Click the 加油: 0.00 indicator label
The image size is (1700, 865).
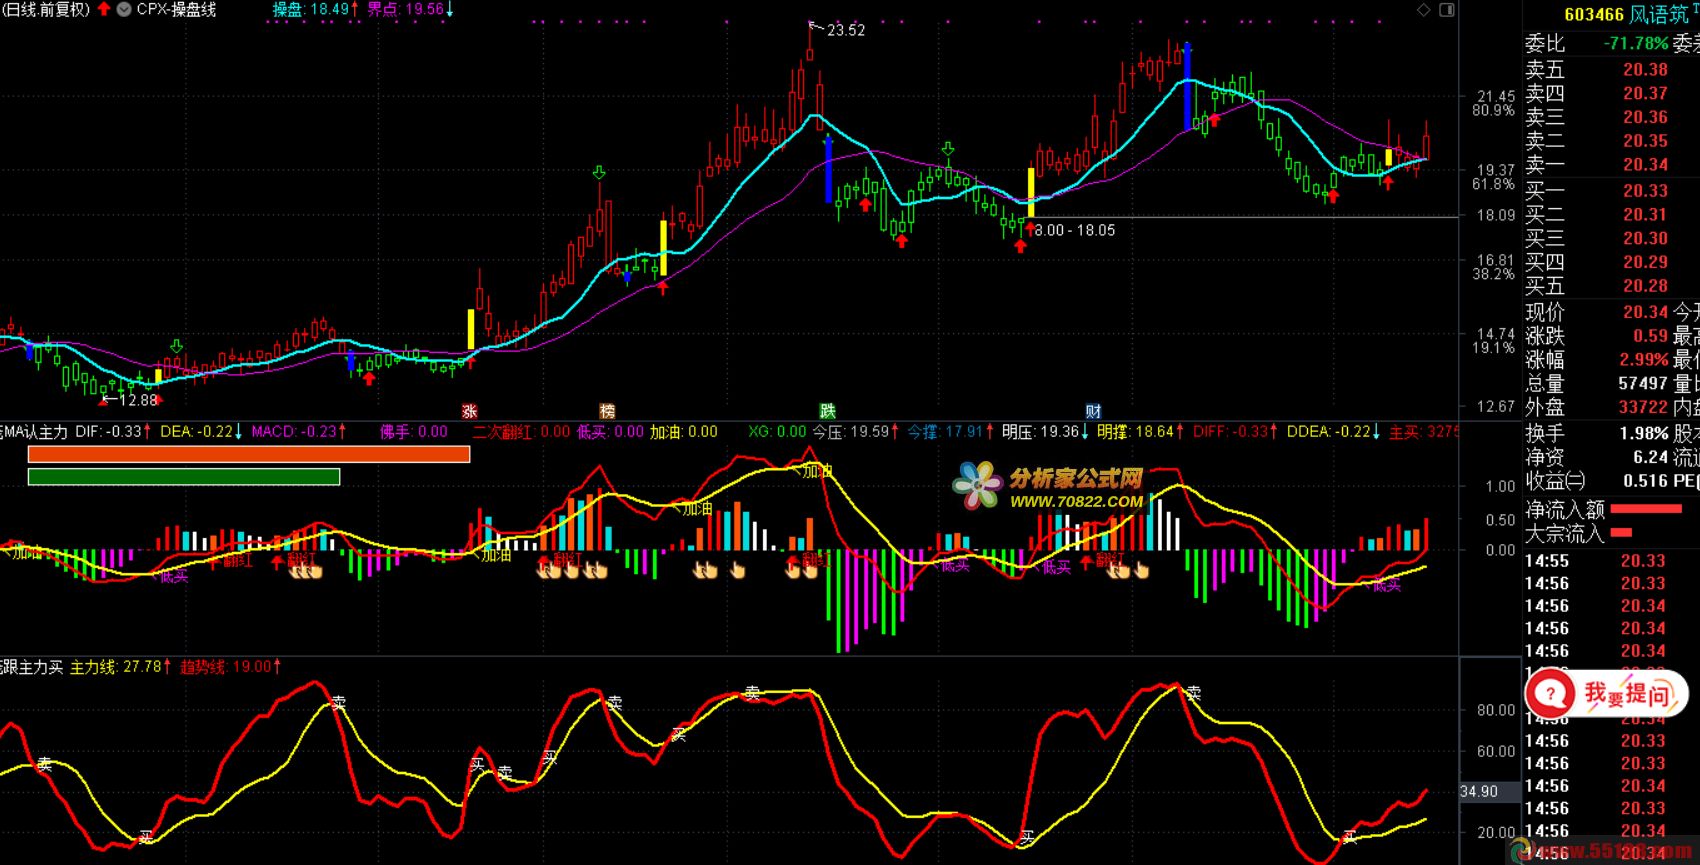click(684, 432)
